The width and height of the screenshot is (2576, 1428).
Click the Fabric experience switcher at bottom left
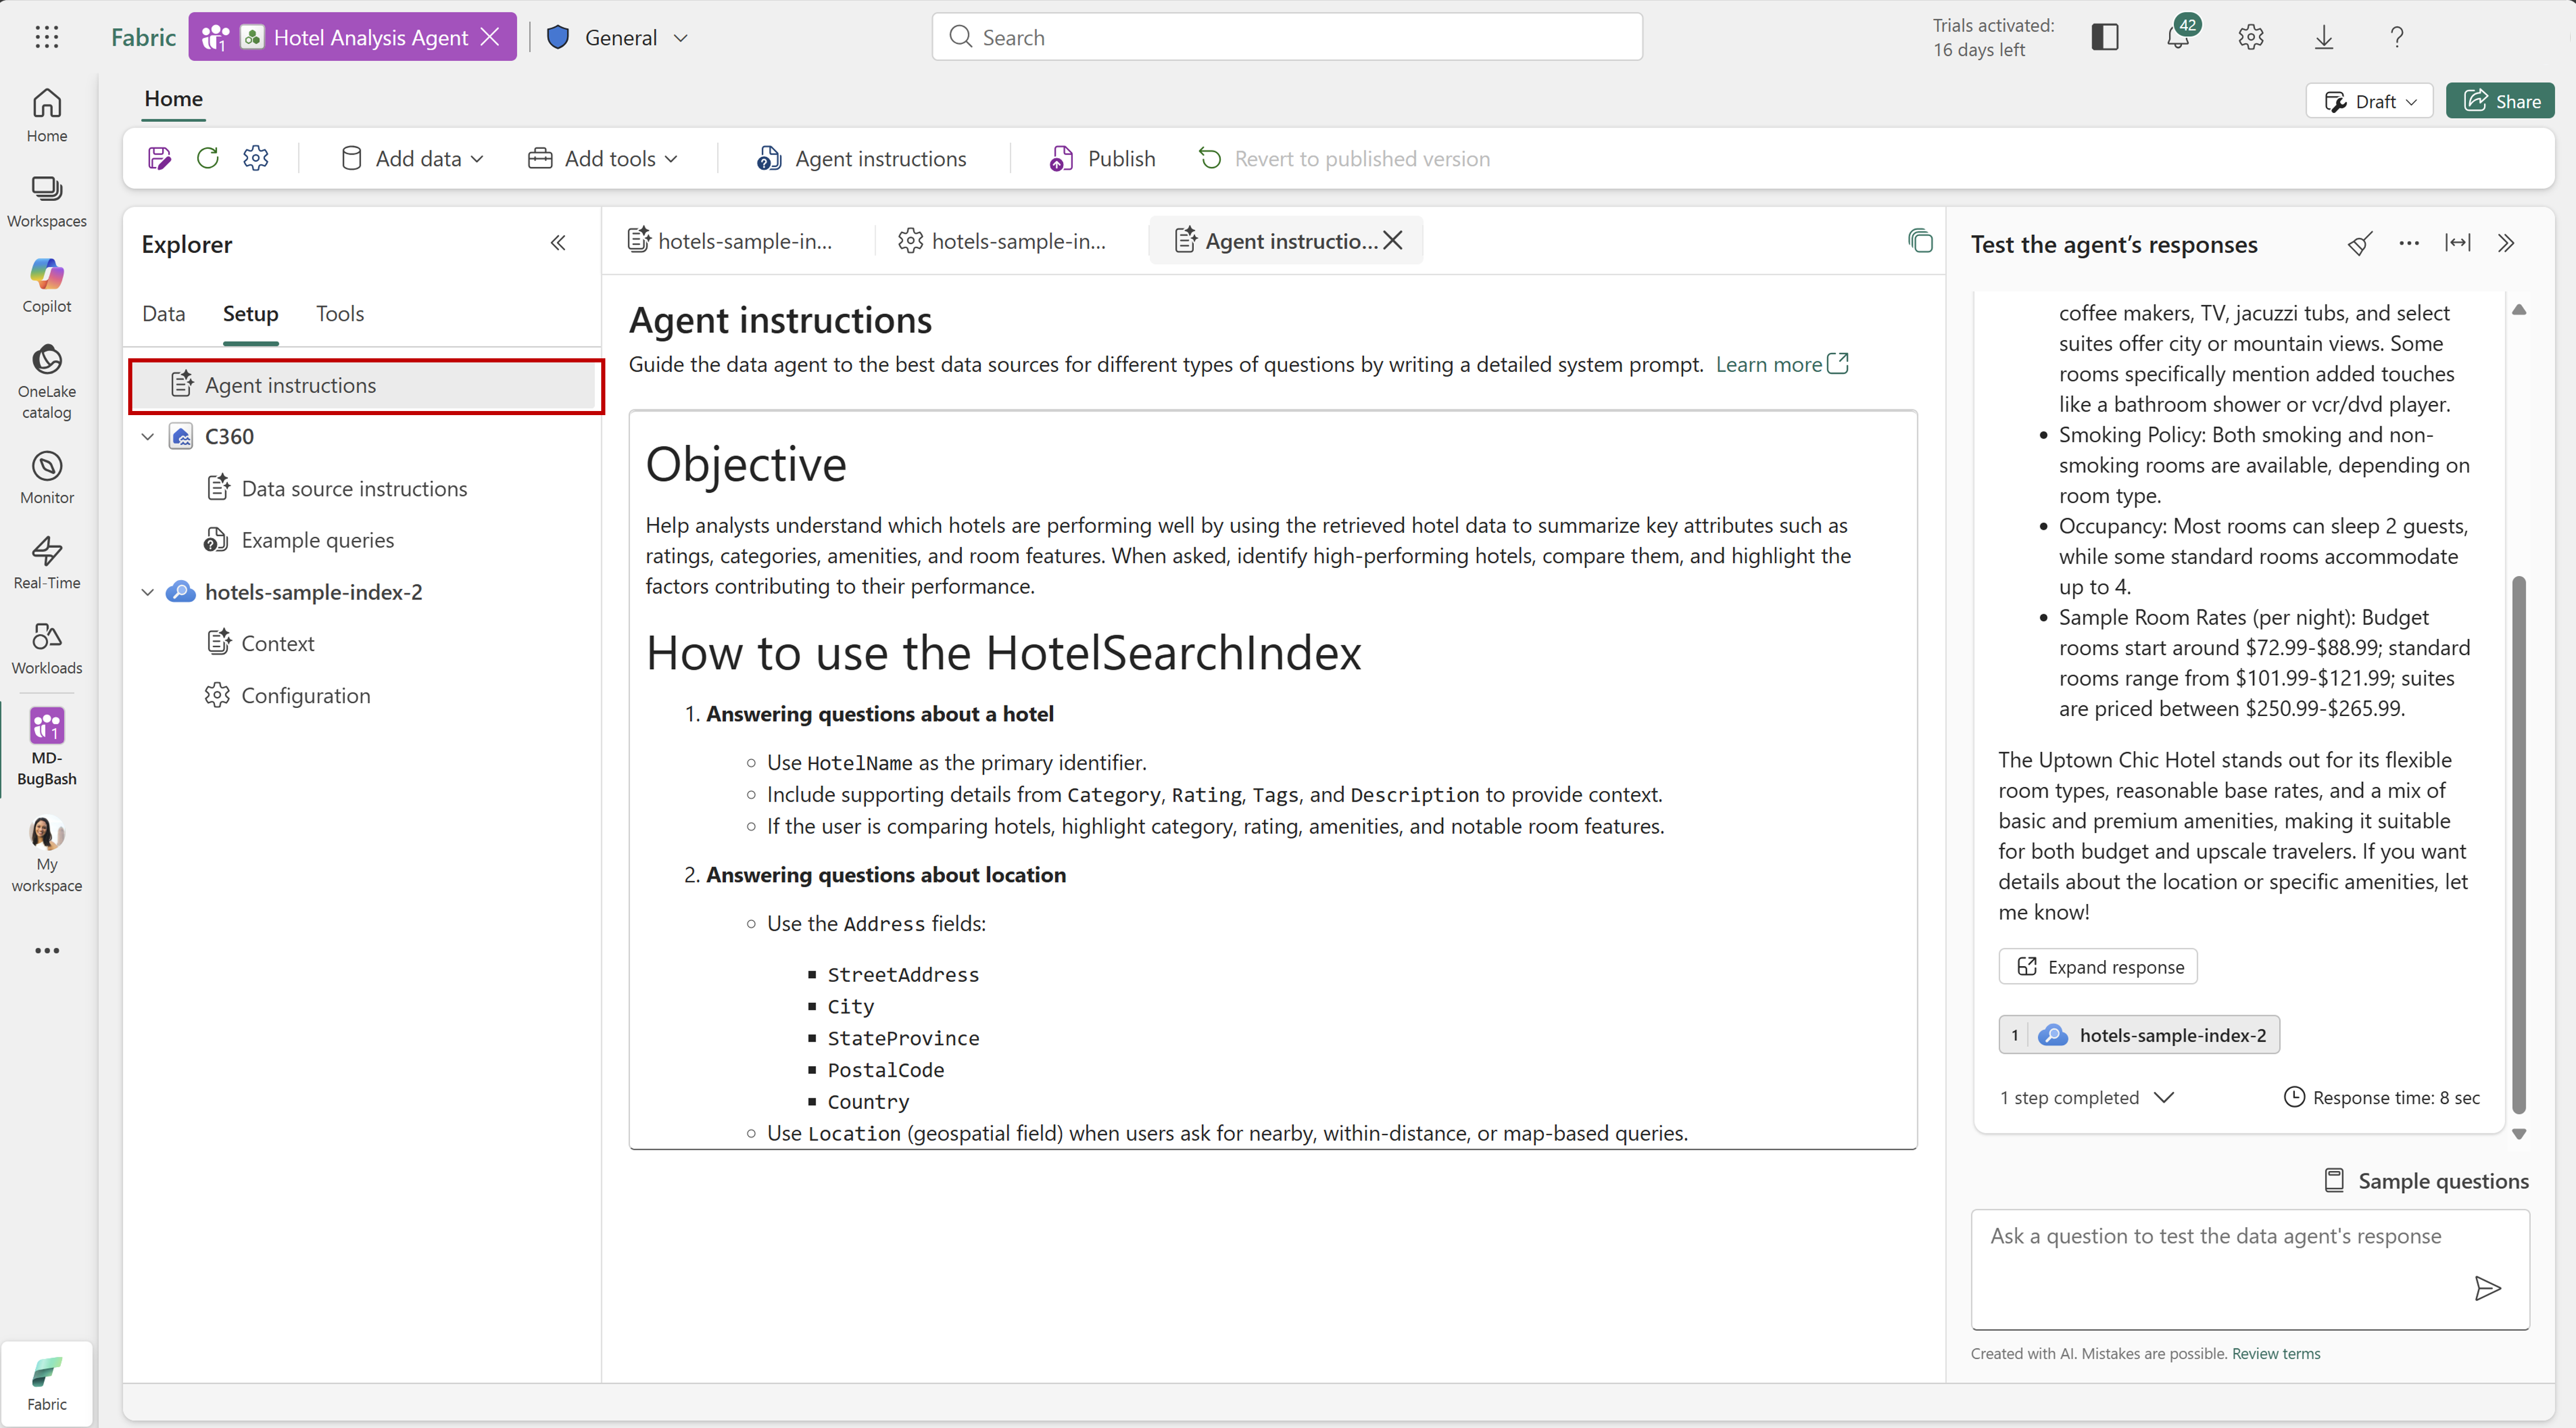click(47, 1383)
